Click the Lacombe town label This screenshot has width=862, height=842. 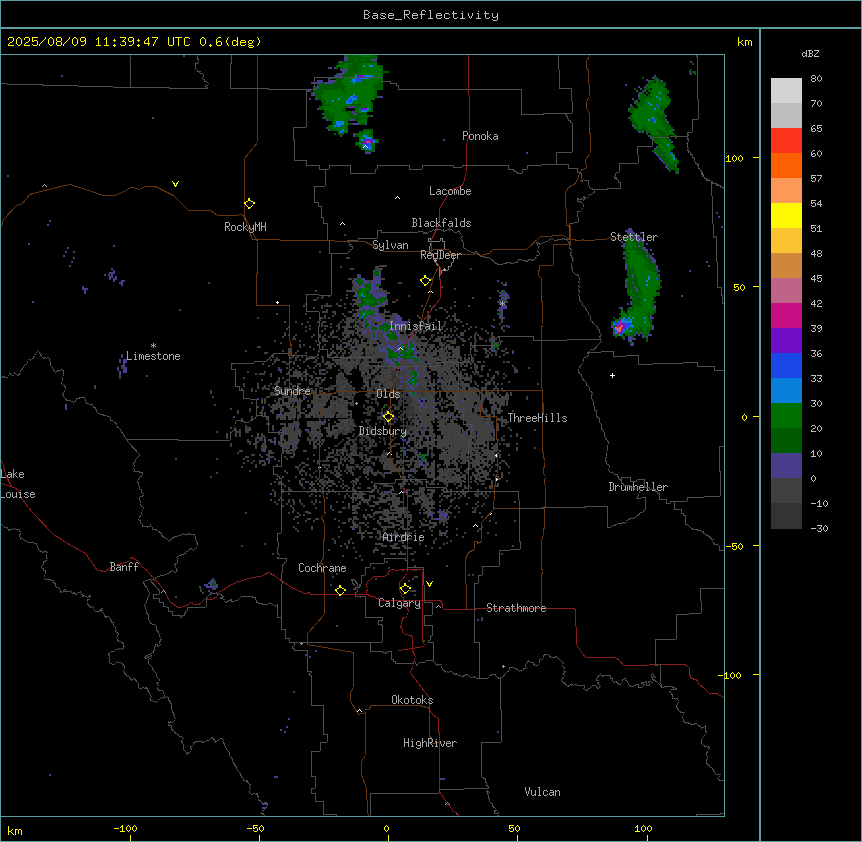(450, 191)
